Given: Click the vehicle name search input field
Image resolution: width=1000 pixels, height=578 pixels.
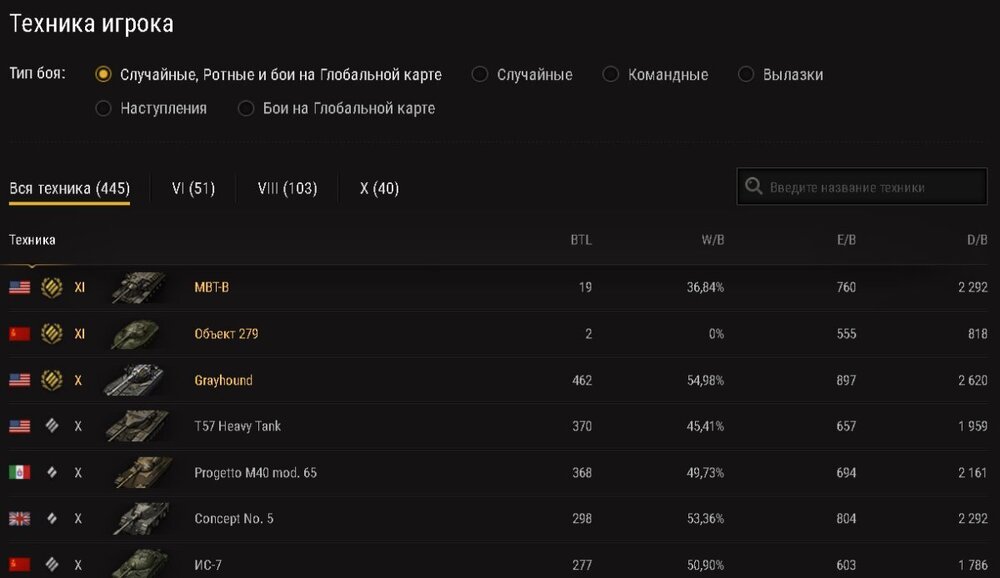Looking at the screenshot, I should tap(862, 186).
